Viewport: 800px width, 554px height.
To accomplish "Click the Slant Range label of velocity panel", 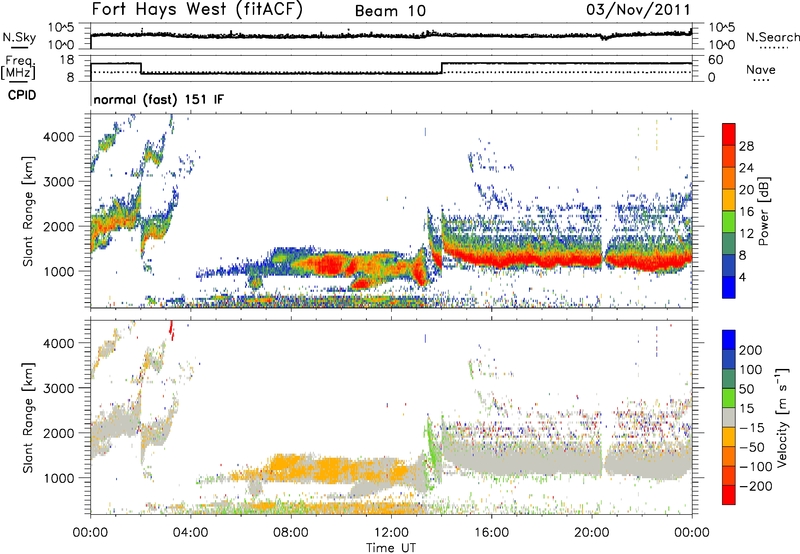I will point(28,418).
